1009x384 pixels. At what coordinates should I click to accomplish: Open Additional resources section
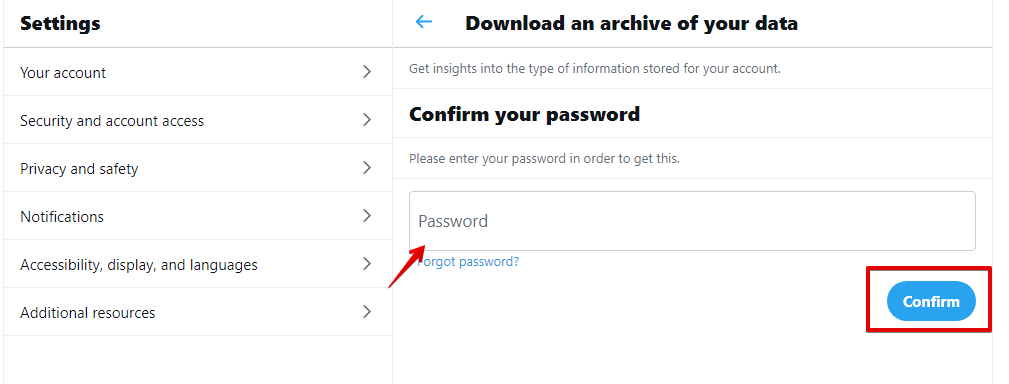point(198,312)
